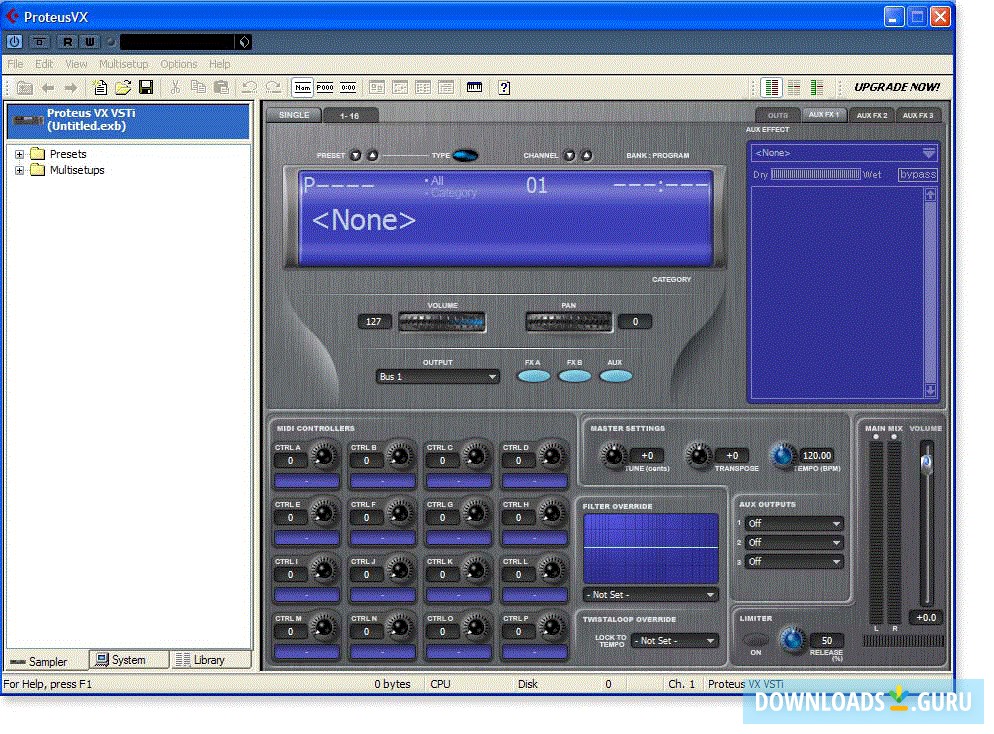Open the Output Bus 1 dropdown
Viewport: 994px width, 734px height.
[437, 377]
